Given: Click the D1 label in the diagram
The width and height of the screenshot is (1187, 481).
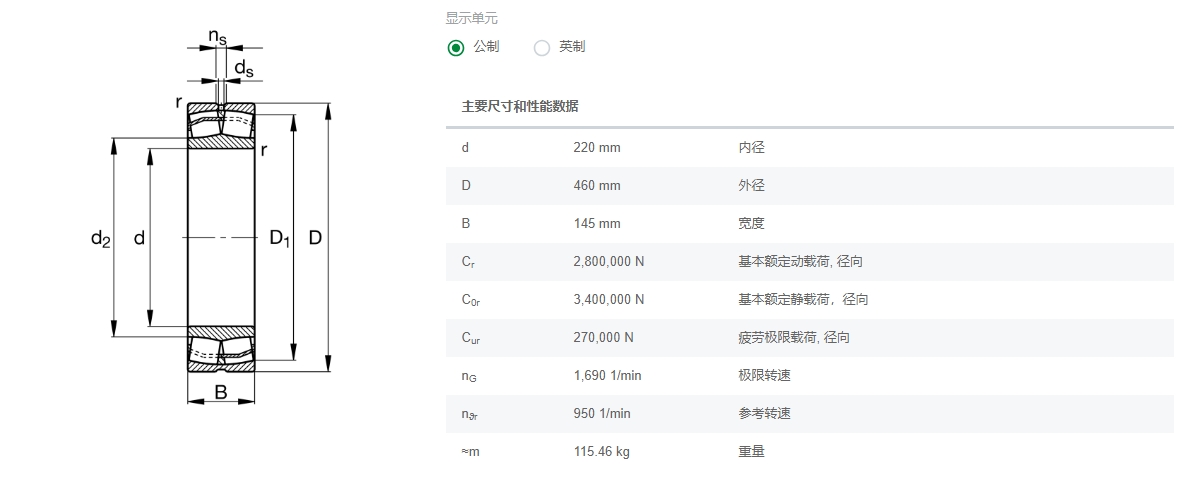Looking at the screenshot, I should pos(279,238).
